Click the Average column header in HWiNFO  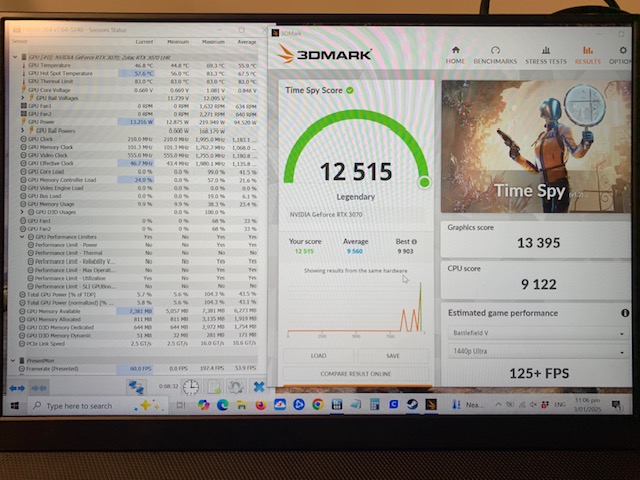click(x=247, y=42)
